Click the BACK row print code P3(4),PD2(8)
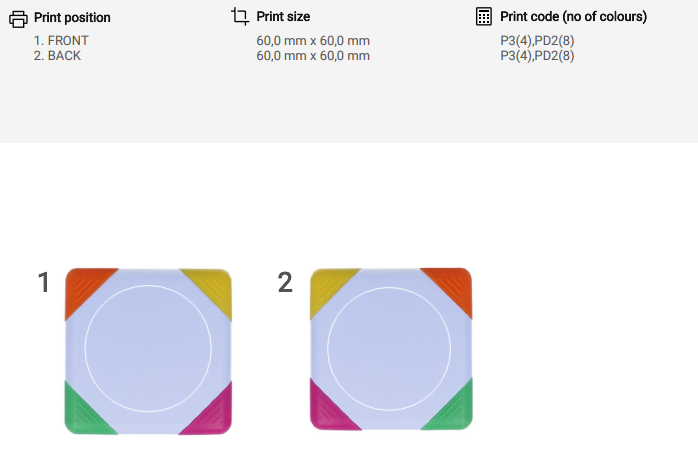This screenshot has height=470, width=698. [537, 56]
